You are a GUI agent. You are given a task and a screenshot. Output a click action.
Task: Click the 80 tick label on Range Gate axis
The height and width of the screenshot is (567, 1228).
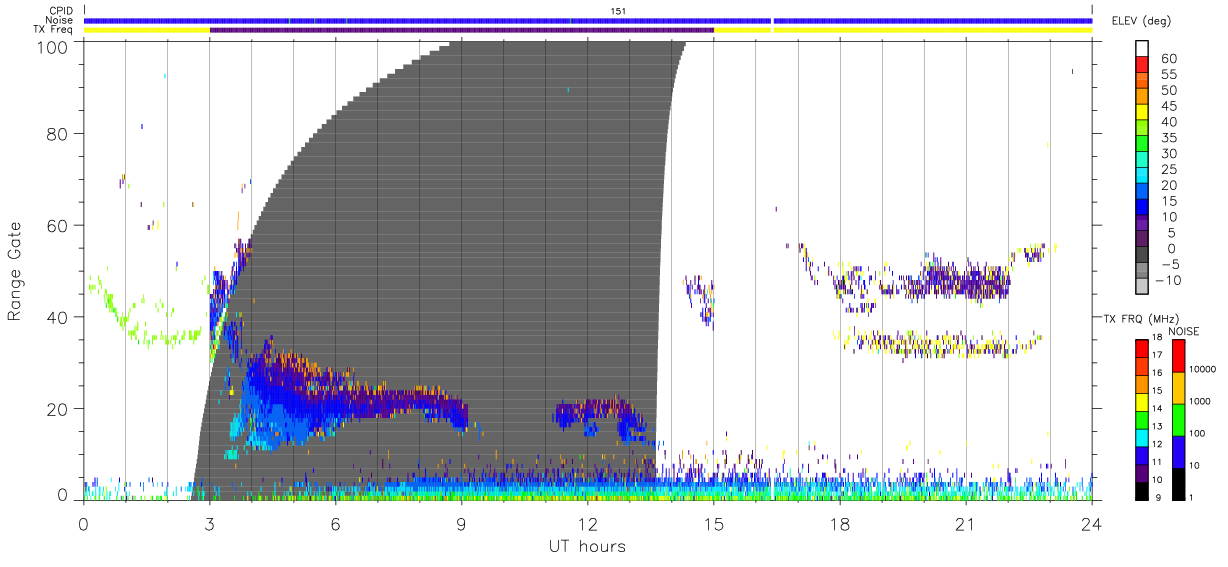(58, 133)
